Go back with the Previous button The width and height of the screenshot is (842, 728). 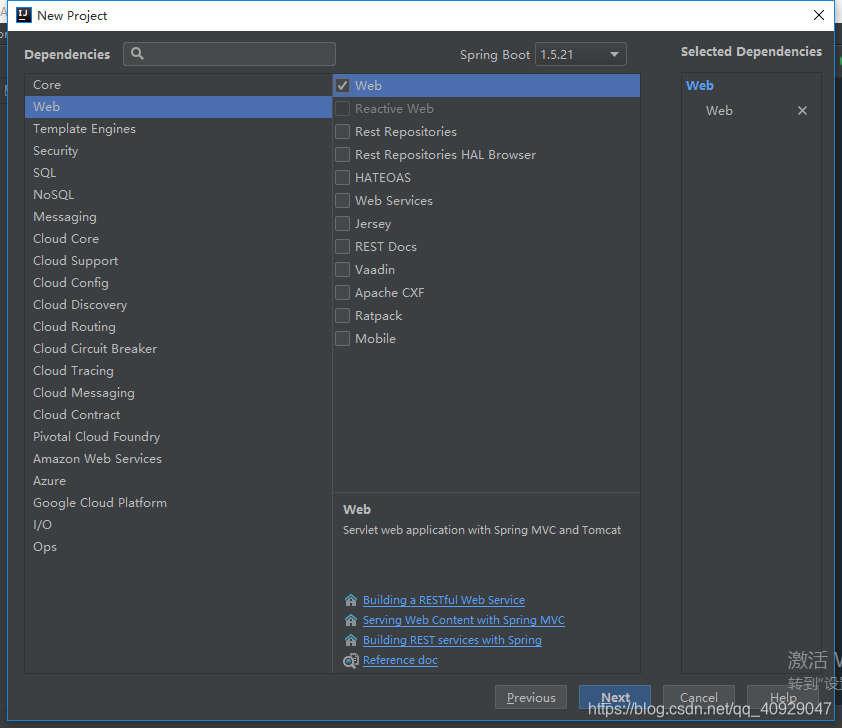[x=531, y=697]
